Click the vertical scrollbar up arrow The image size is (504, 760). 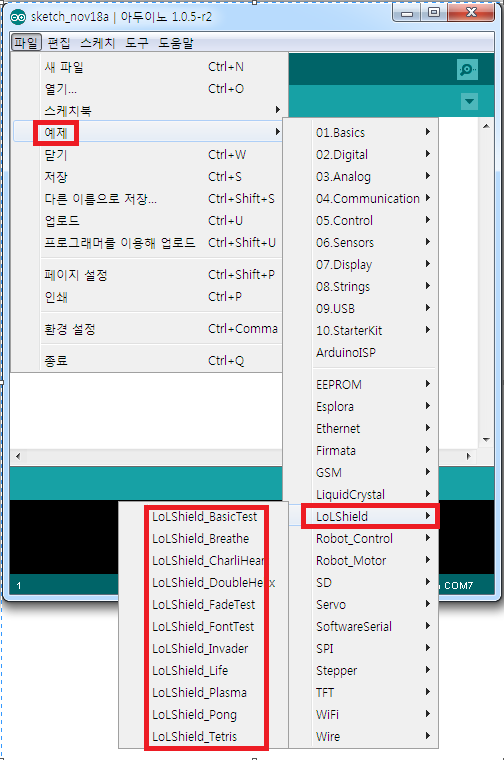[486, 127]
